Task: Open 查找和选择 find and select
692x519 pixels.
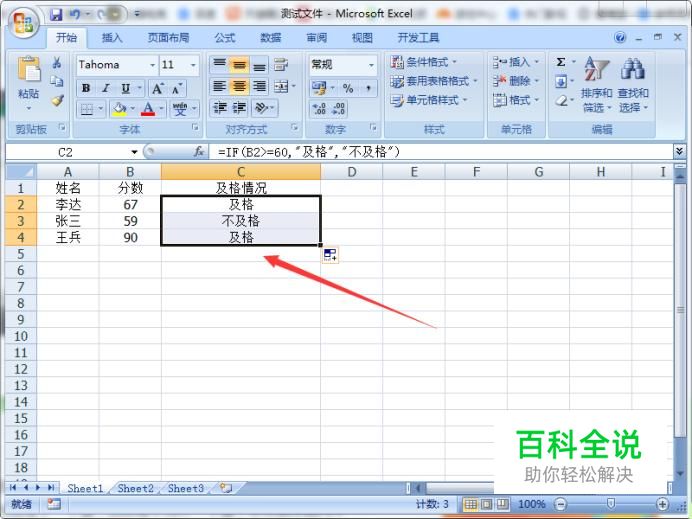Action: (x=632, y=84)
